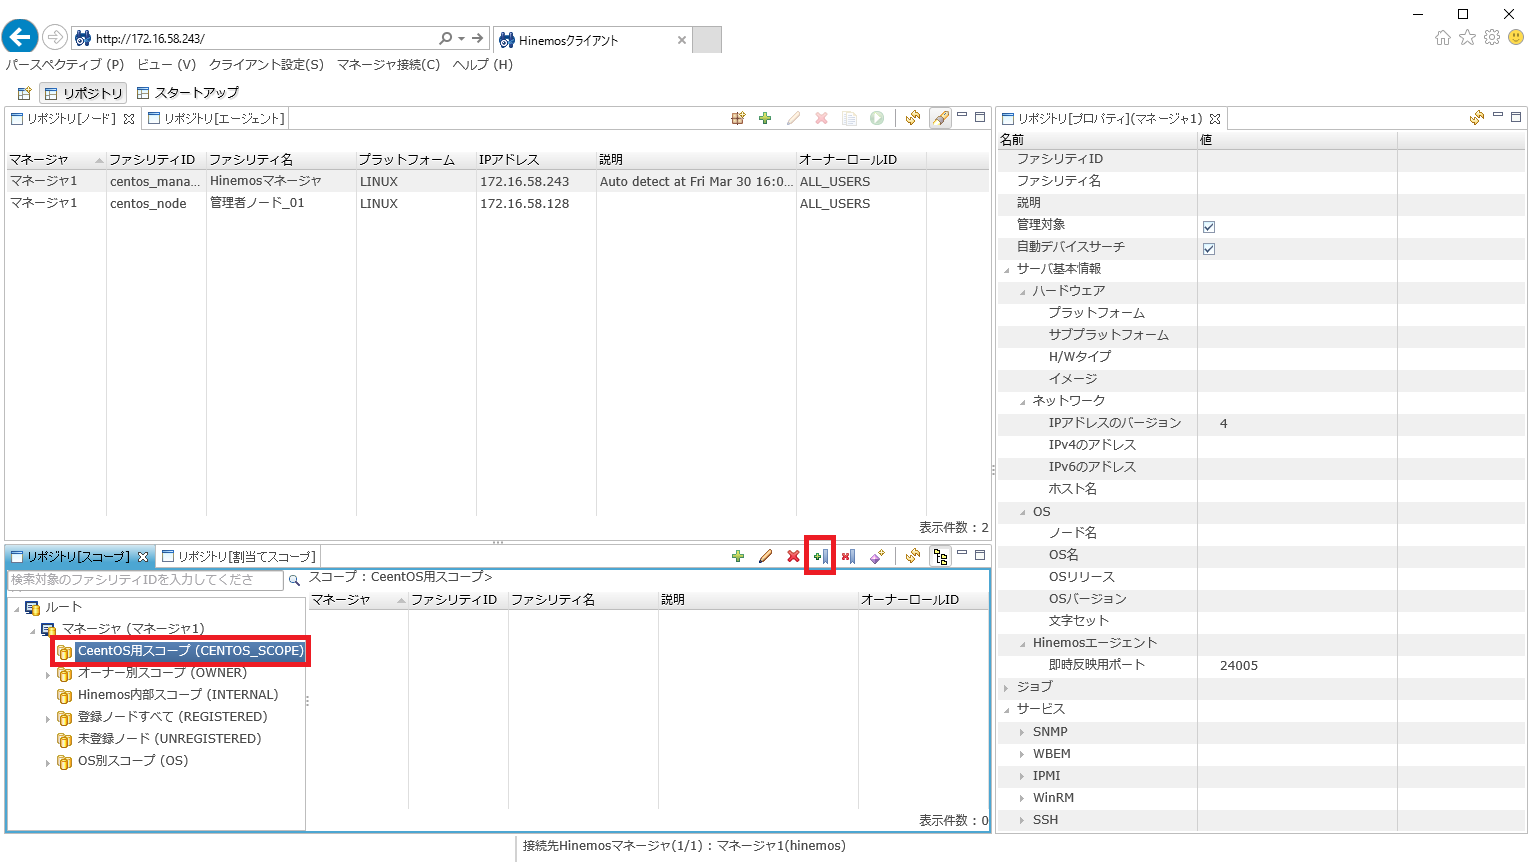Maximize the Repository[Node] view panel
Screen dimensions: 1532x862
[980, 117]
